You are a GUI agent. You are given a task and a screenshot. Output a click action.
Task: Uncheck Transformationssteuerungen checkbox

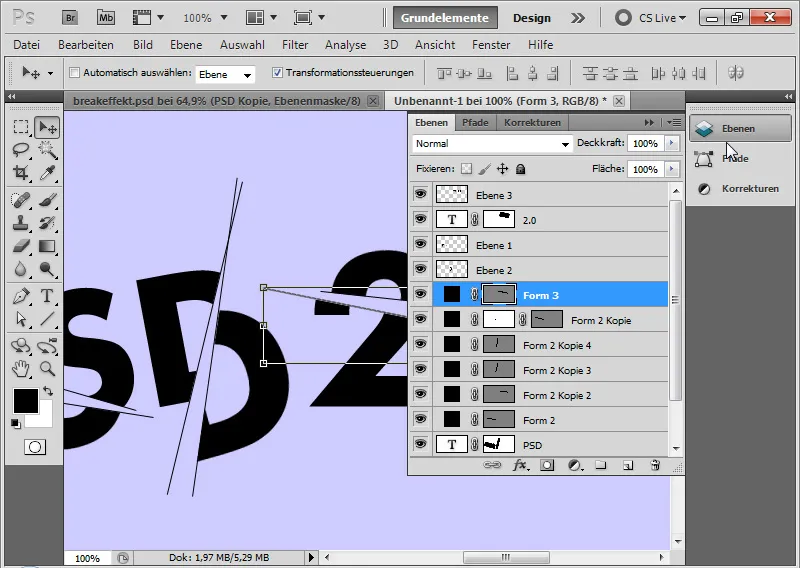[277, 73]
